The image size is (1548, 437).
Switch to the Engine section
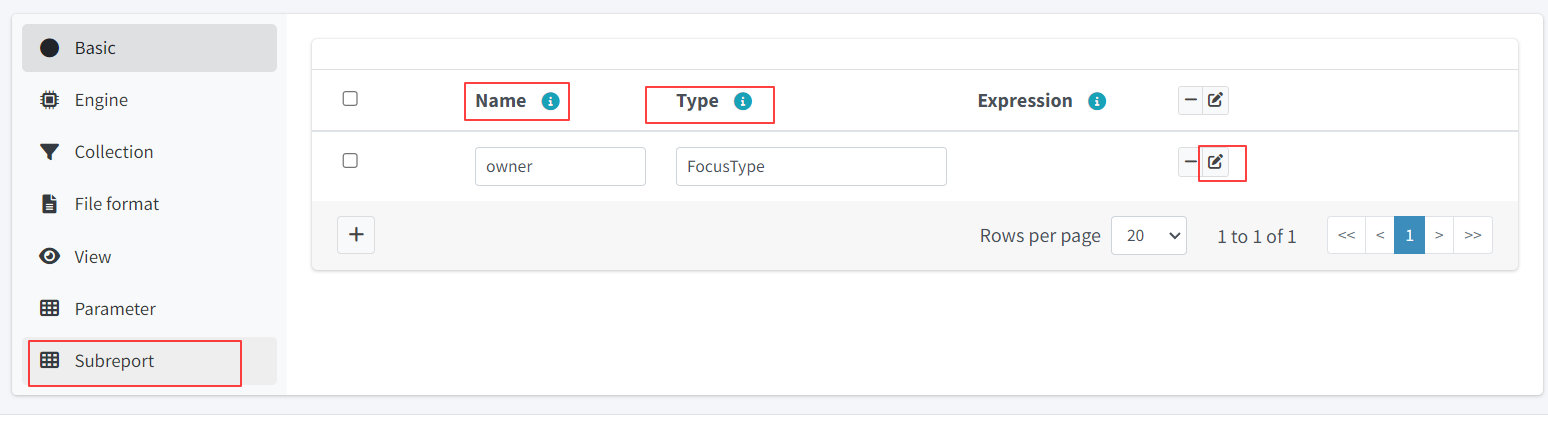point(149,100)
